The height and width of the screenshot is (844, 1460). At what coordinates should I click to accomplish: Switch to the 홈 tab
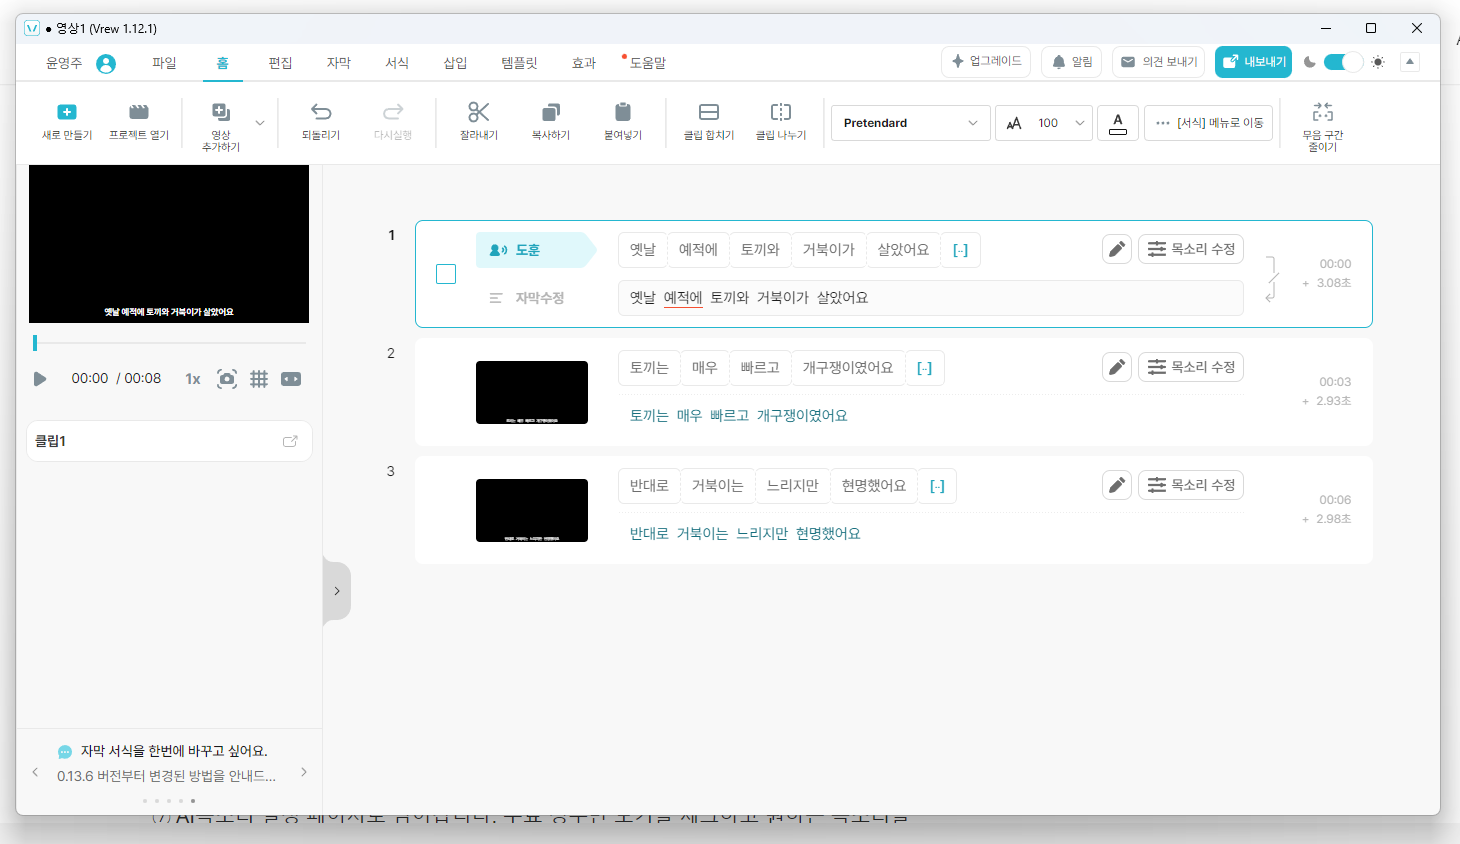point(222,63)
